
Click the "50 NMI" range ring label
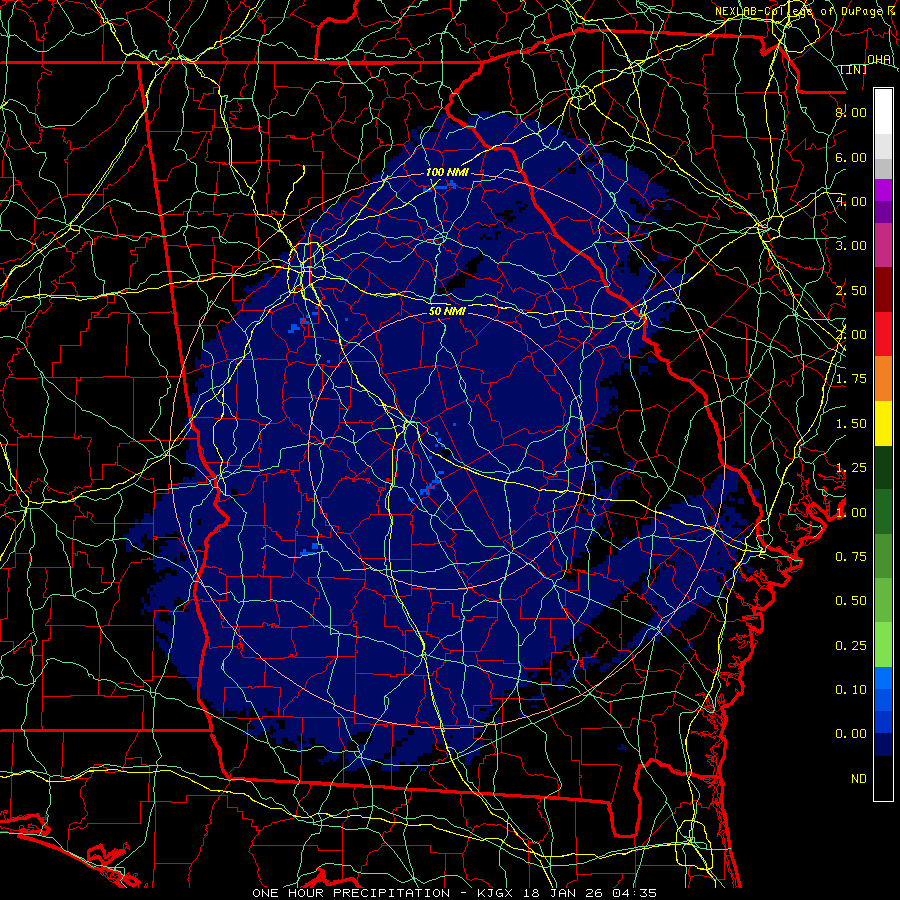pyautogui.click(x=447, y=312)
